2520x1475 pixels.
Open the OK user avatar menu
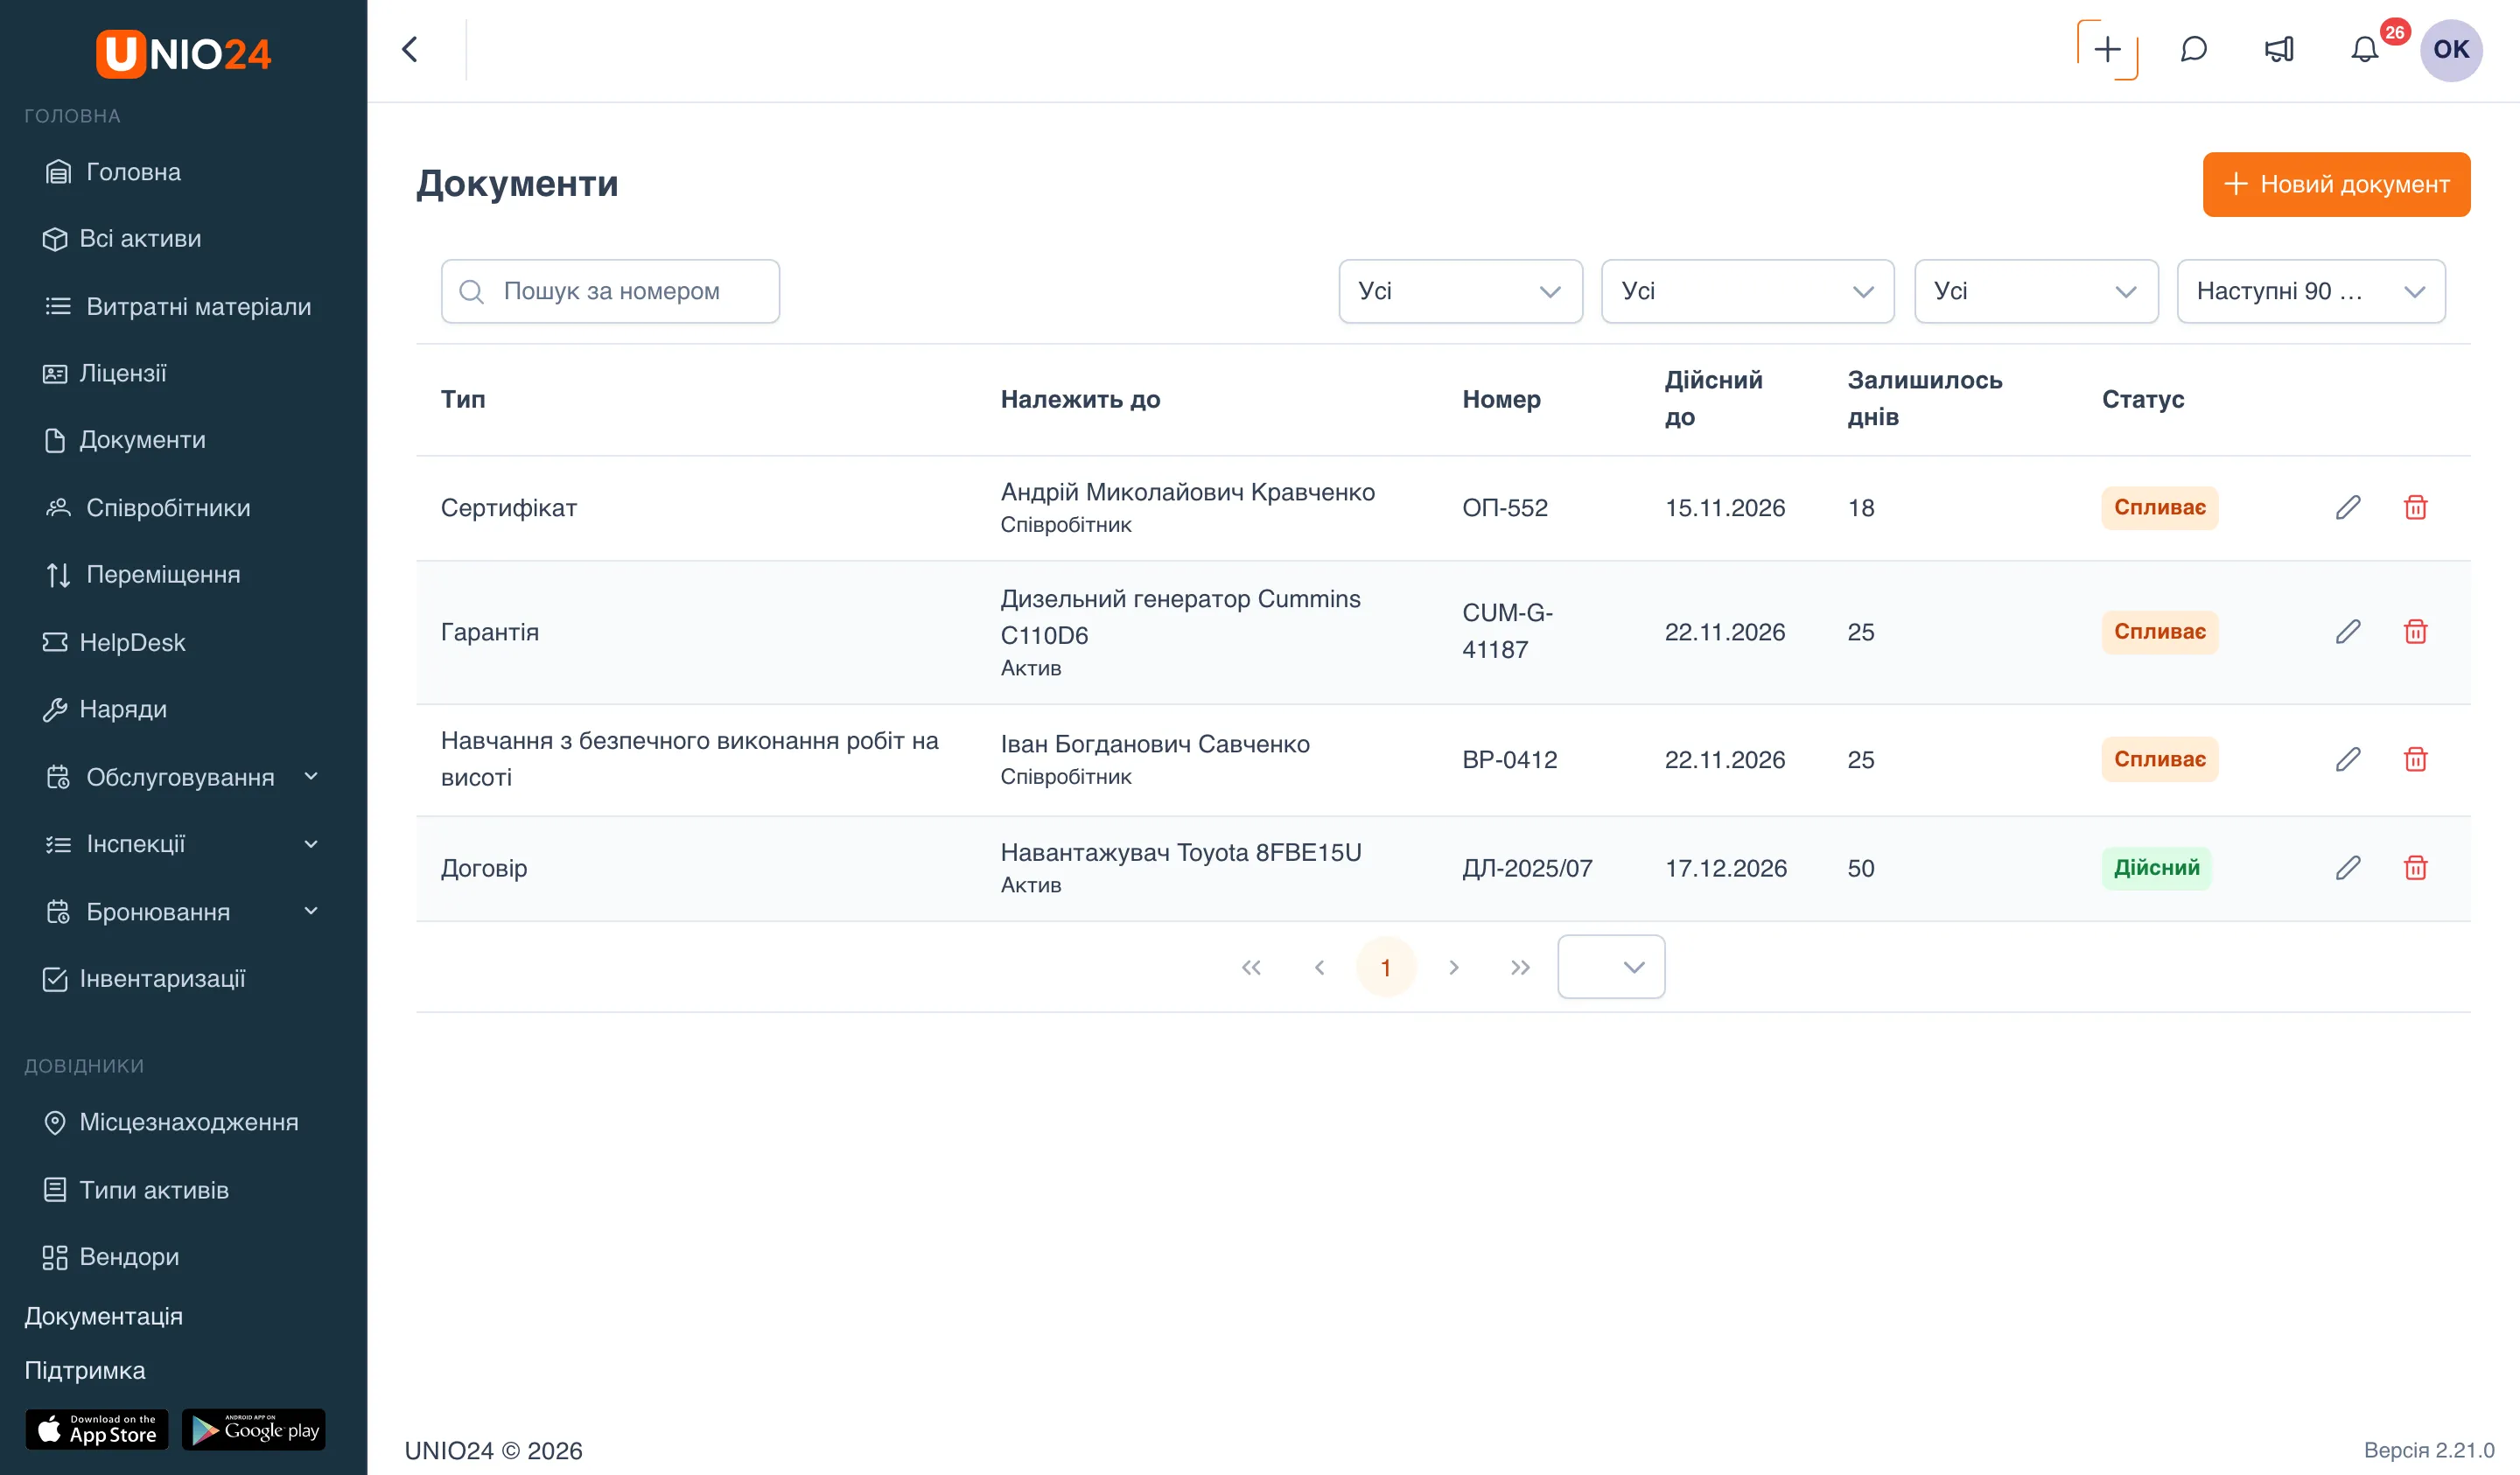[2450, 49]
